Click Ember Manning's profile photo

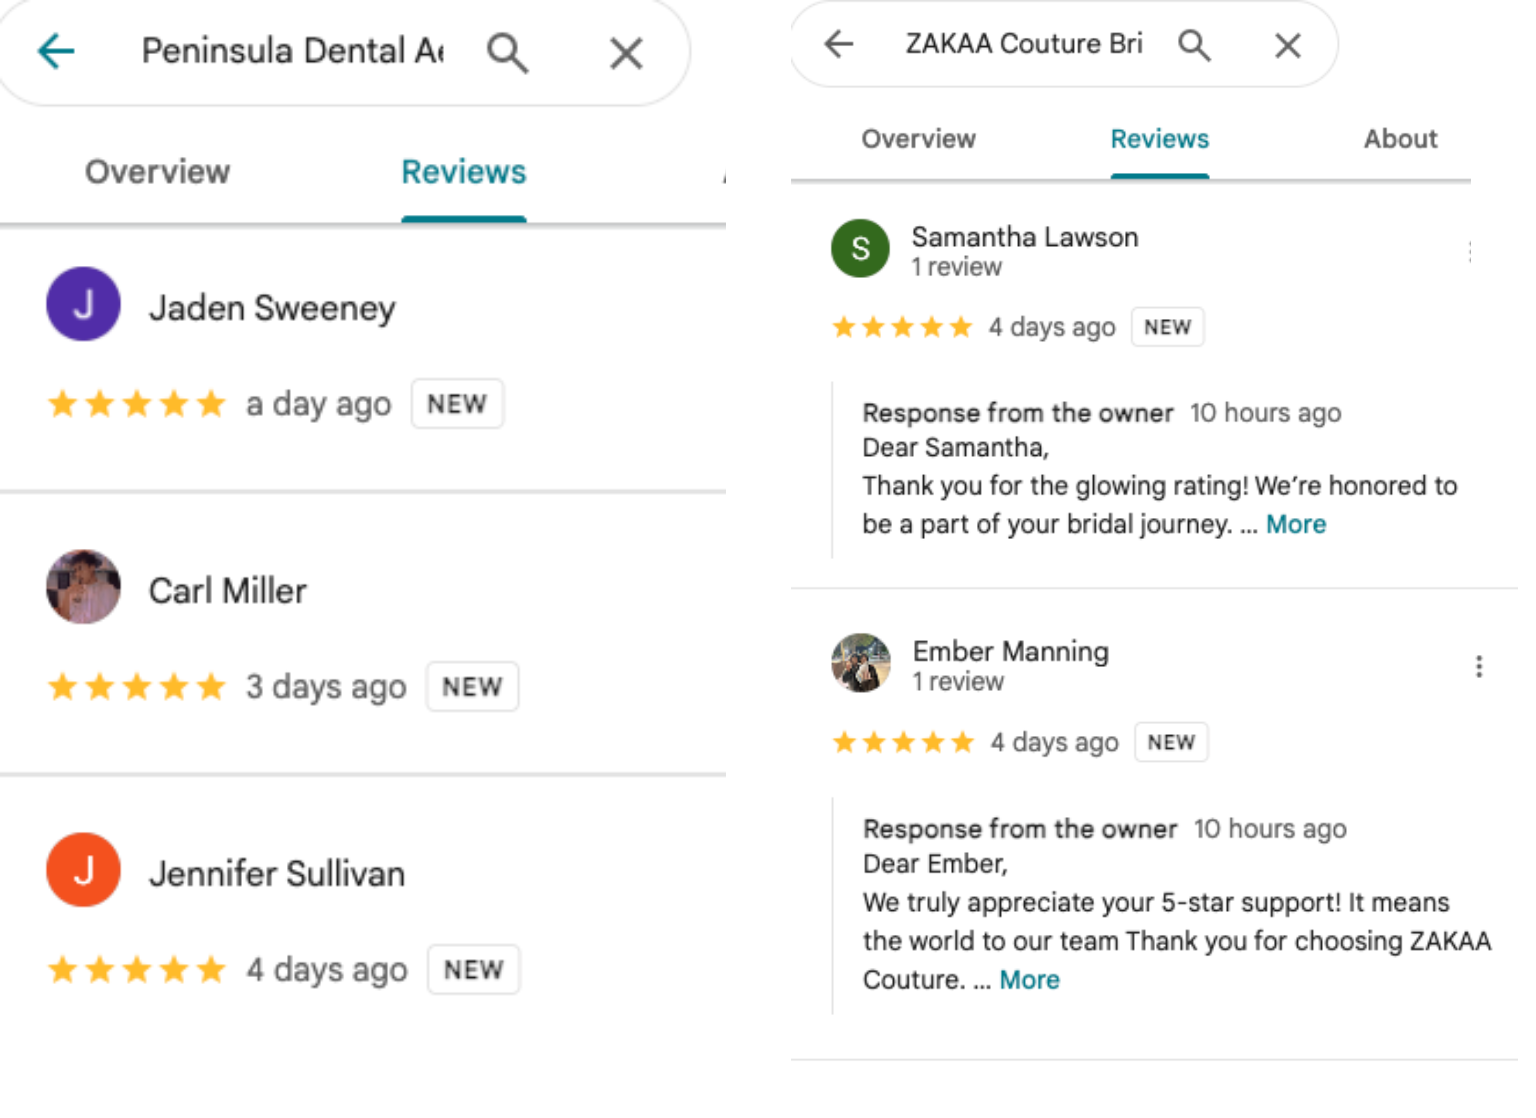point(861,663)
